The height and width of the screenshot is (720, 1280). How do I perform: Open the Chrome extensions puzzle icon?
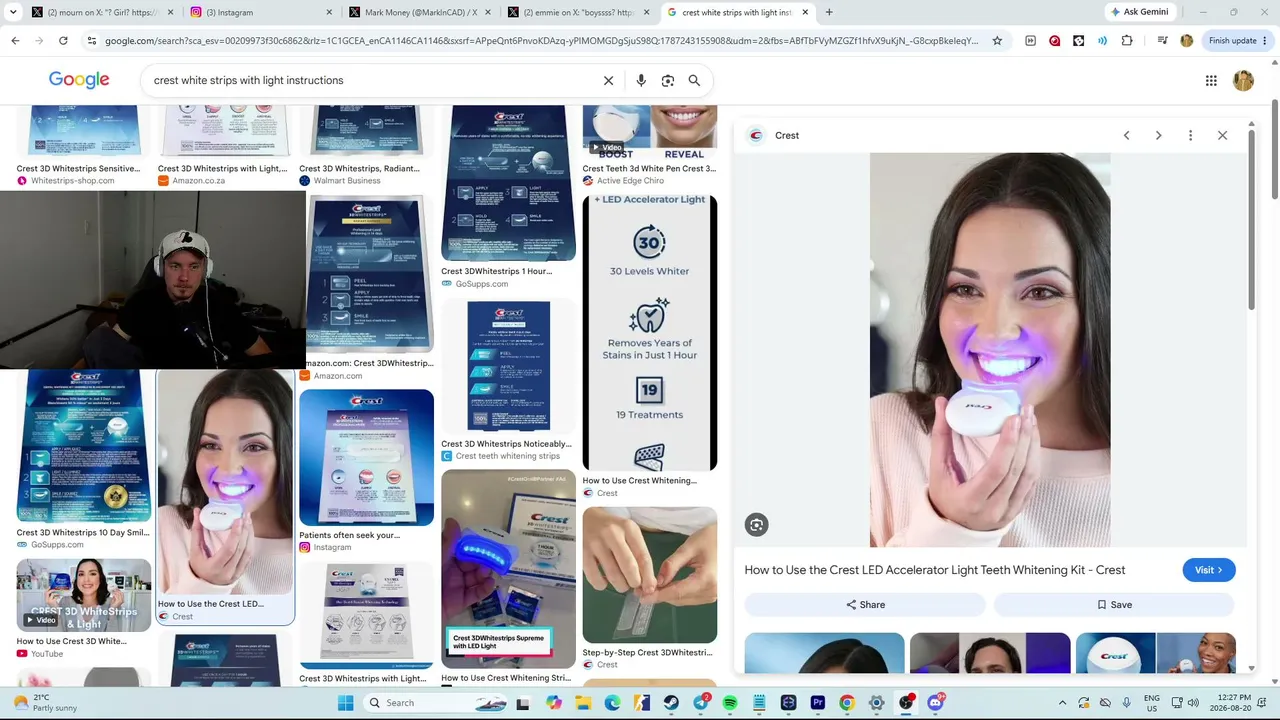point(1127,41)
